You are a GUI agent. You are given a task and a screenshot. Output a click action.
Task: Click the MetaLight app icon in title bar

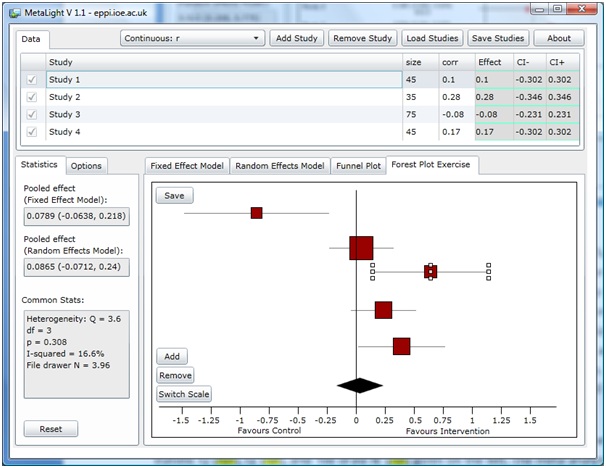point(13,9)
